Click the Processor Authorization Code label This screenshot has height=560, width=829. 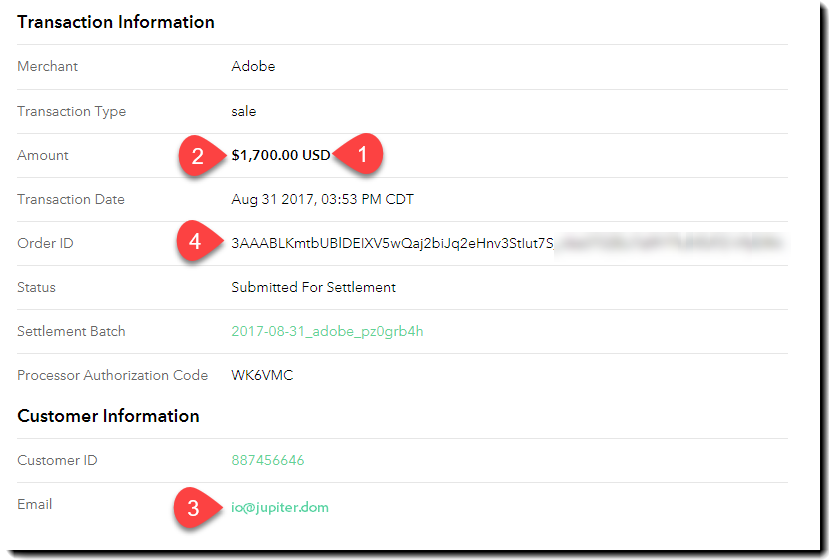112,375
